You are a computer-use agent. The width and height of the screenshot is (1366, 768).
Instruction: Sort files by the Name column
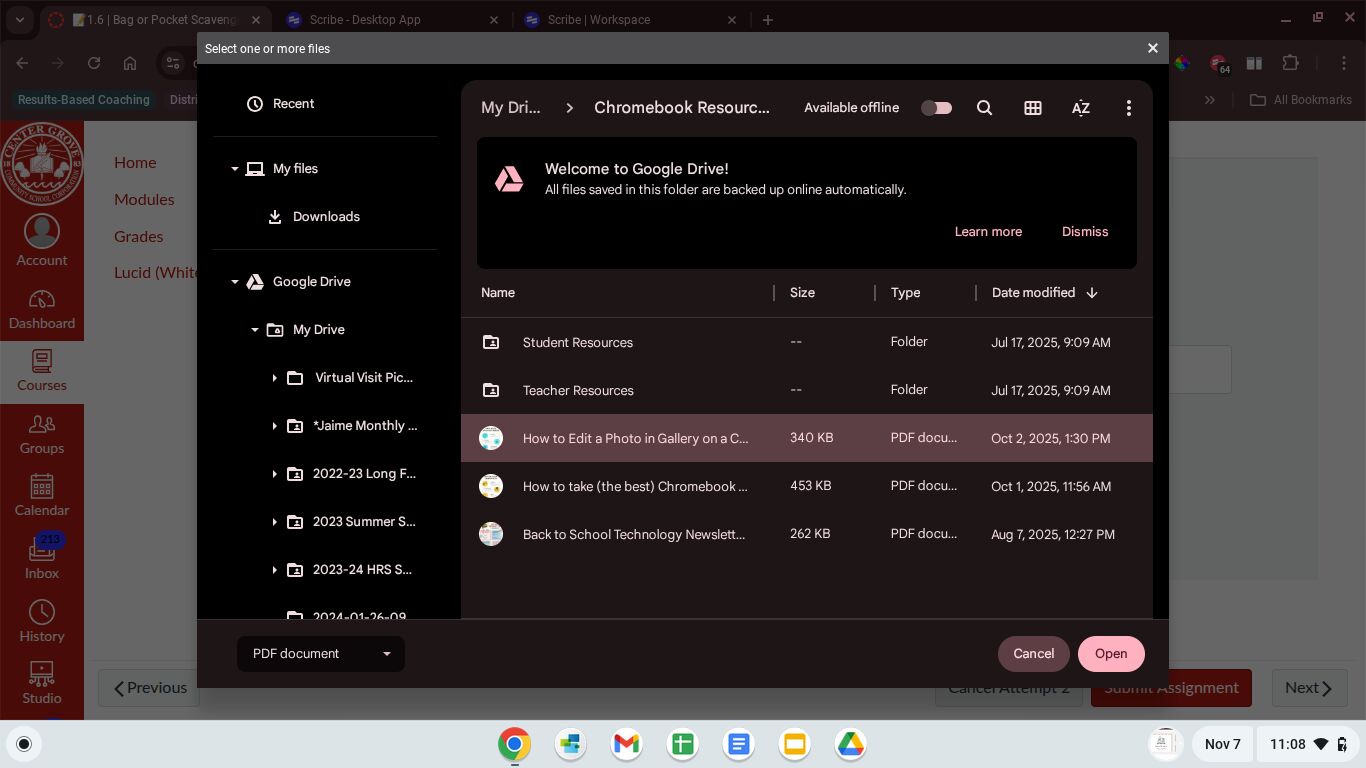click(498, 293)
